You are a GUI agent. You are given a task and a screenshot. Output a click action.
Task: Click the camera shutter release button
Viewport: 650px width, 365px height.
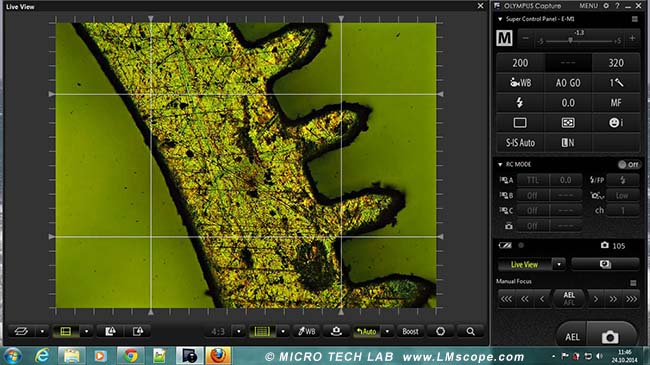(x=609, y=337)
